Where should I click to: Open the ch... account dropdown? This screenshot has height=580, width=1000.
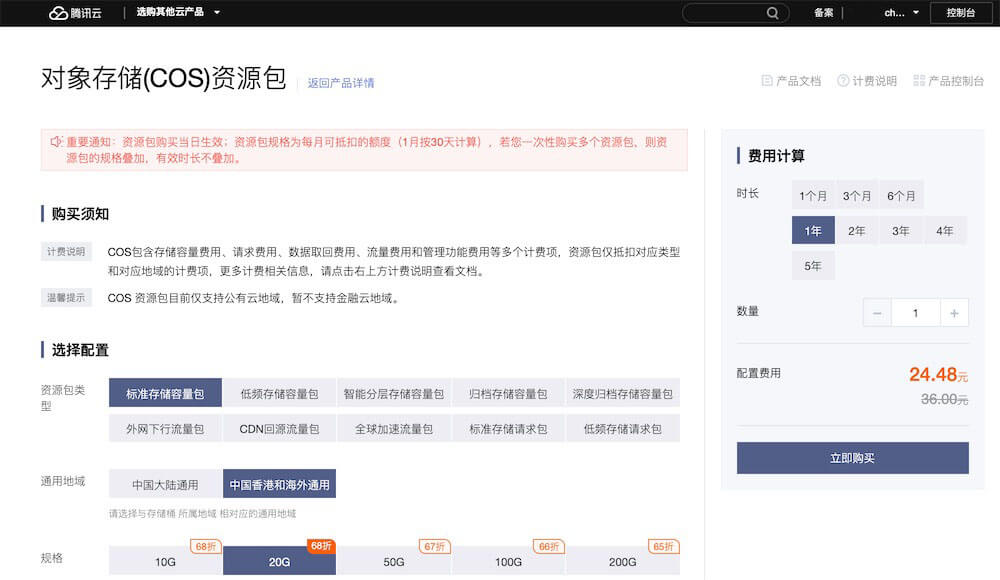(901, 13)
